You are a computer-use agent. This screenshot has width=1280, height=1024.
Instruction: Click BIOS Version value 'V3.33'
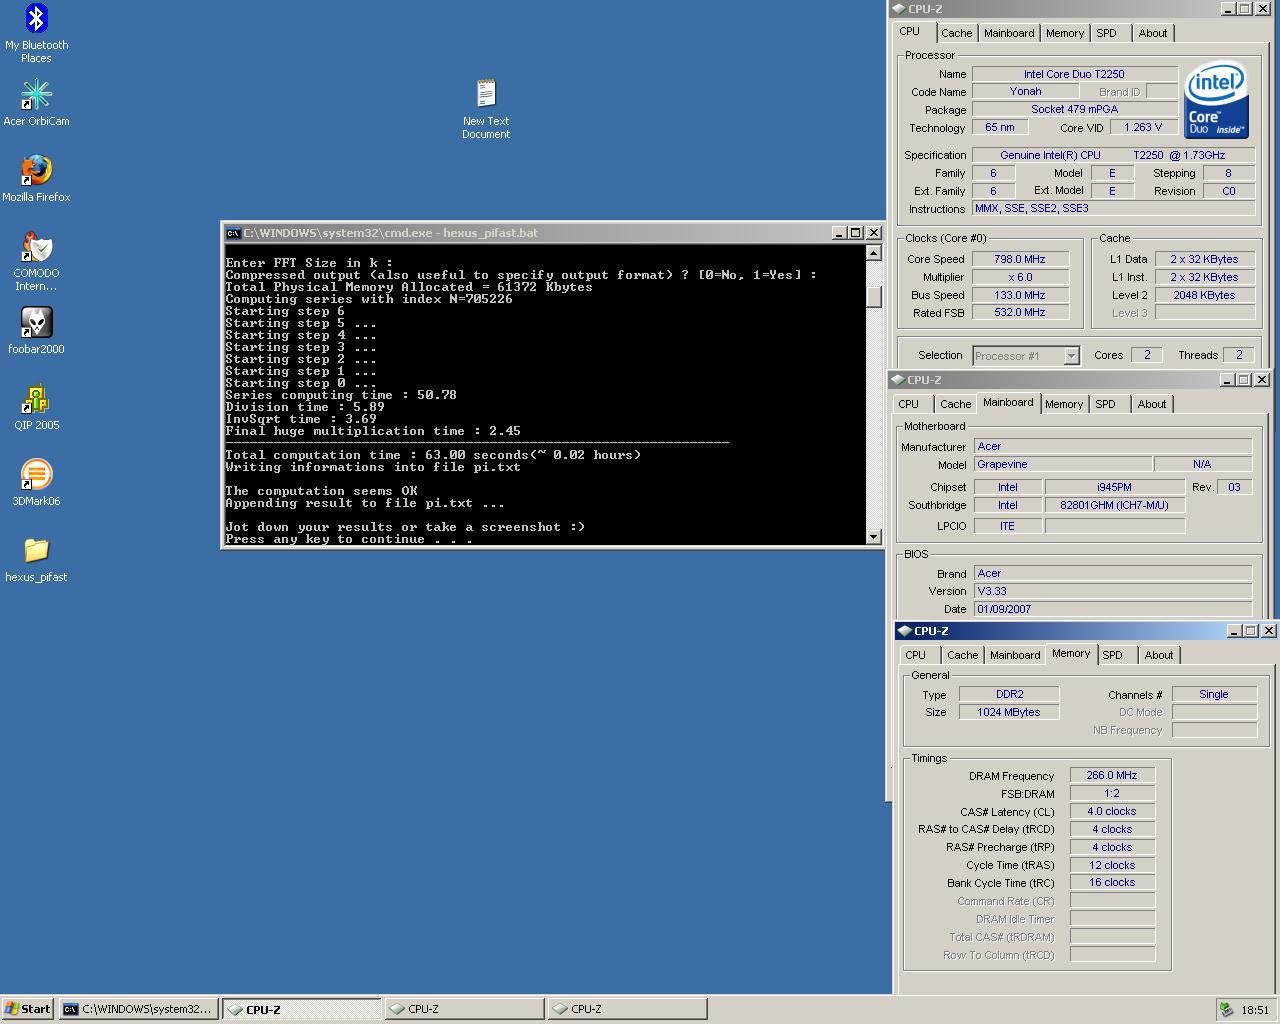pos(1112,591)
